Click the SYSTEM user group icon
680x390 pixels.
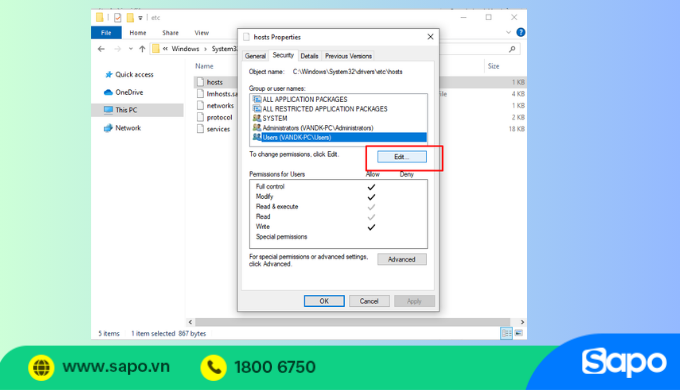[x=257, y=118]
